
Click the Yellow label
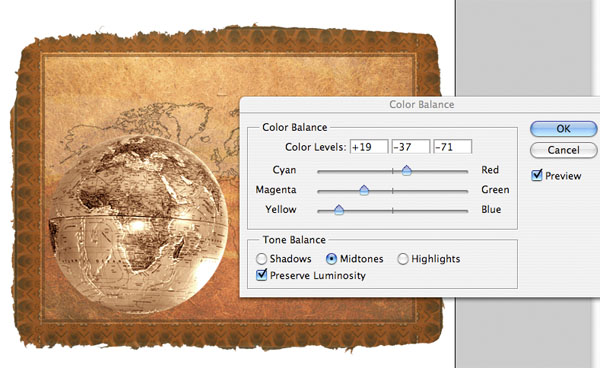[281, 210]
